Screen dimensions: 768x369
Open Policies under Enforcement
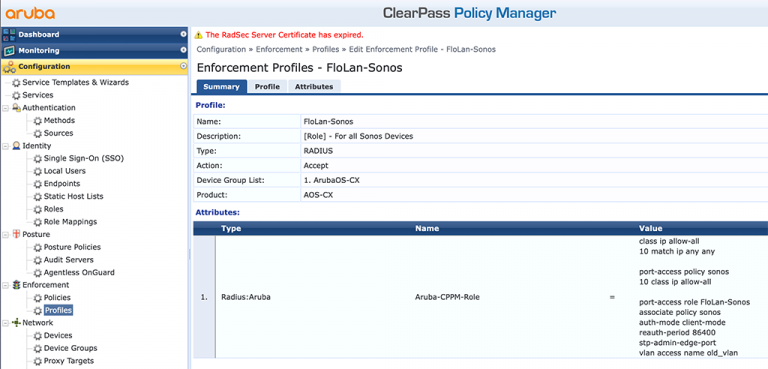tap(57, 297)
